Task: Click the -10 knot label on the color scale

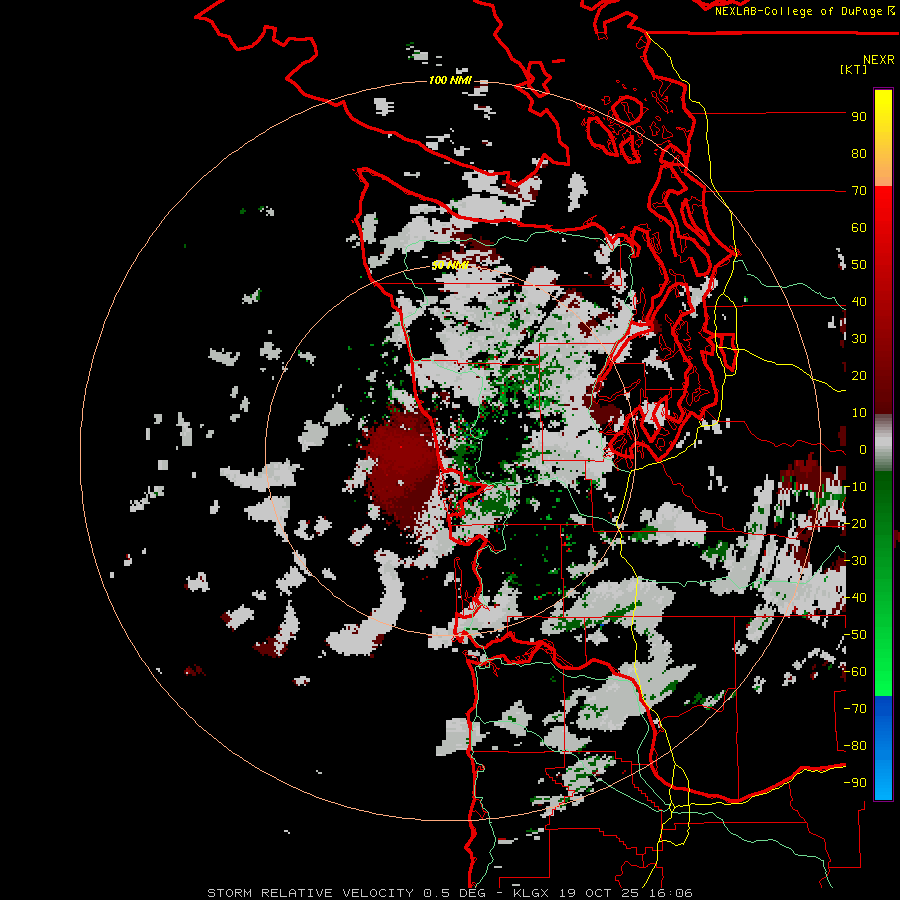Action: tap(855, 487)
